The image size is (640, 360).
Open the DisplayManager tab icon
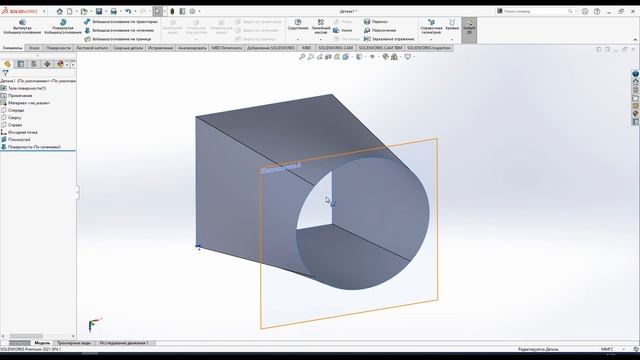(x=61, y=64)
